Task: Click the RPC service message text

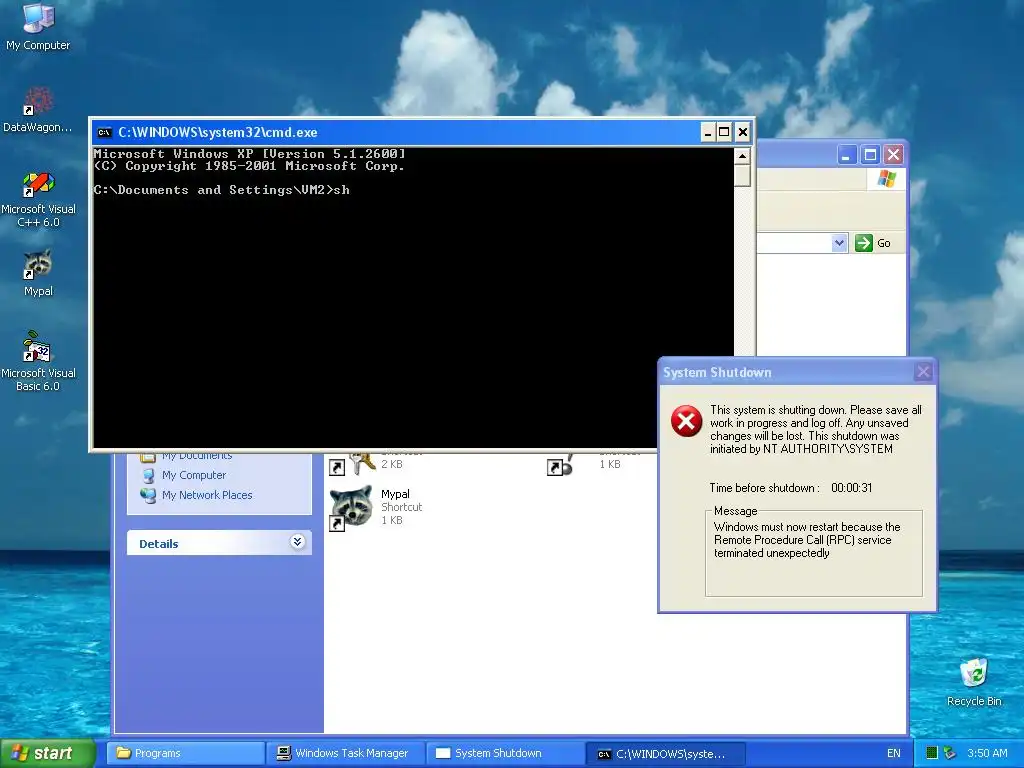Action: coord(807,540)
